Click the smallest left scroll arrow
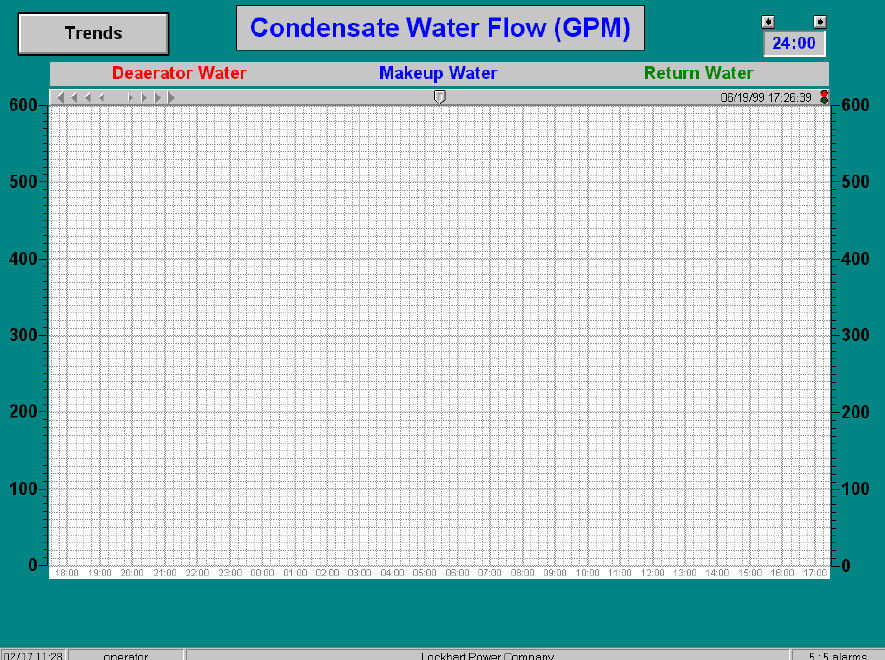 (101, 98)
